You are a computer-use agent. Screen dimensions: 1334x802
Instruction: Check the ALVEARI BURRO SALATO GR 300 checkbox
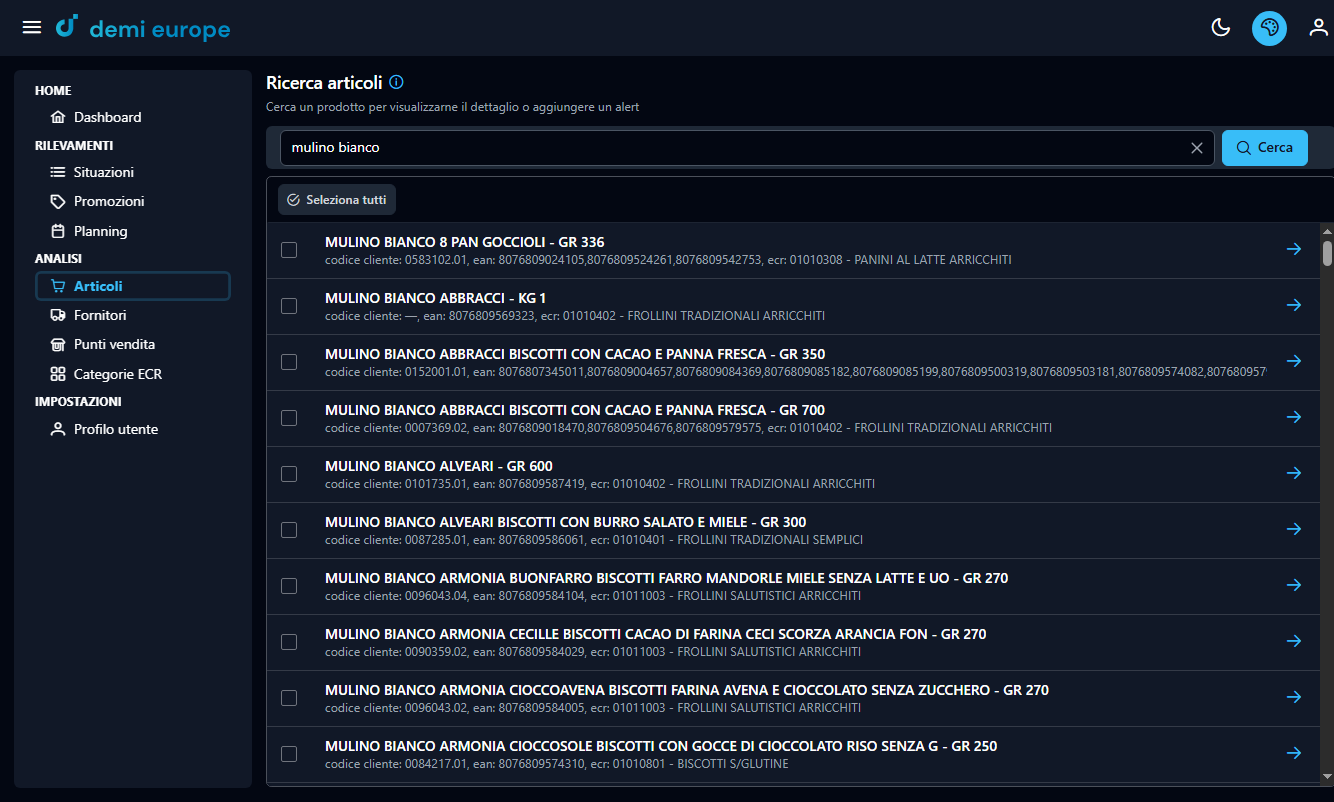click(289, 530)
